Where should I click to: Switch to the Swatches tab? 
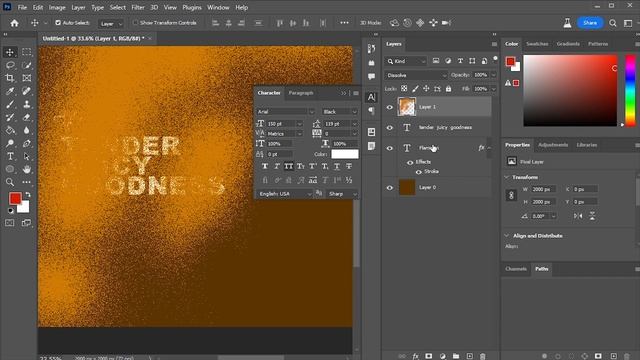tap(537, 44)
